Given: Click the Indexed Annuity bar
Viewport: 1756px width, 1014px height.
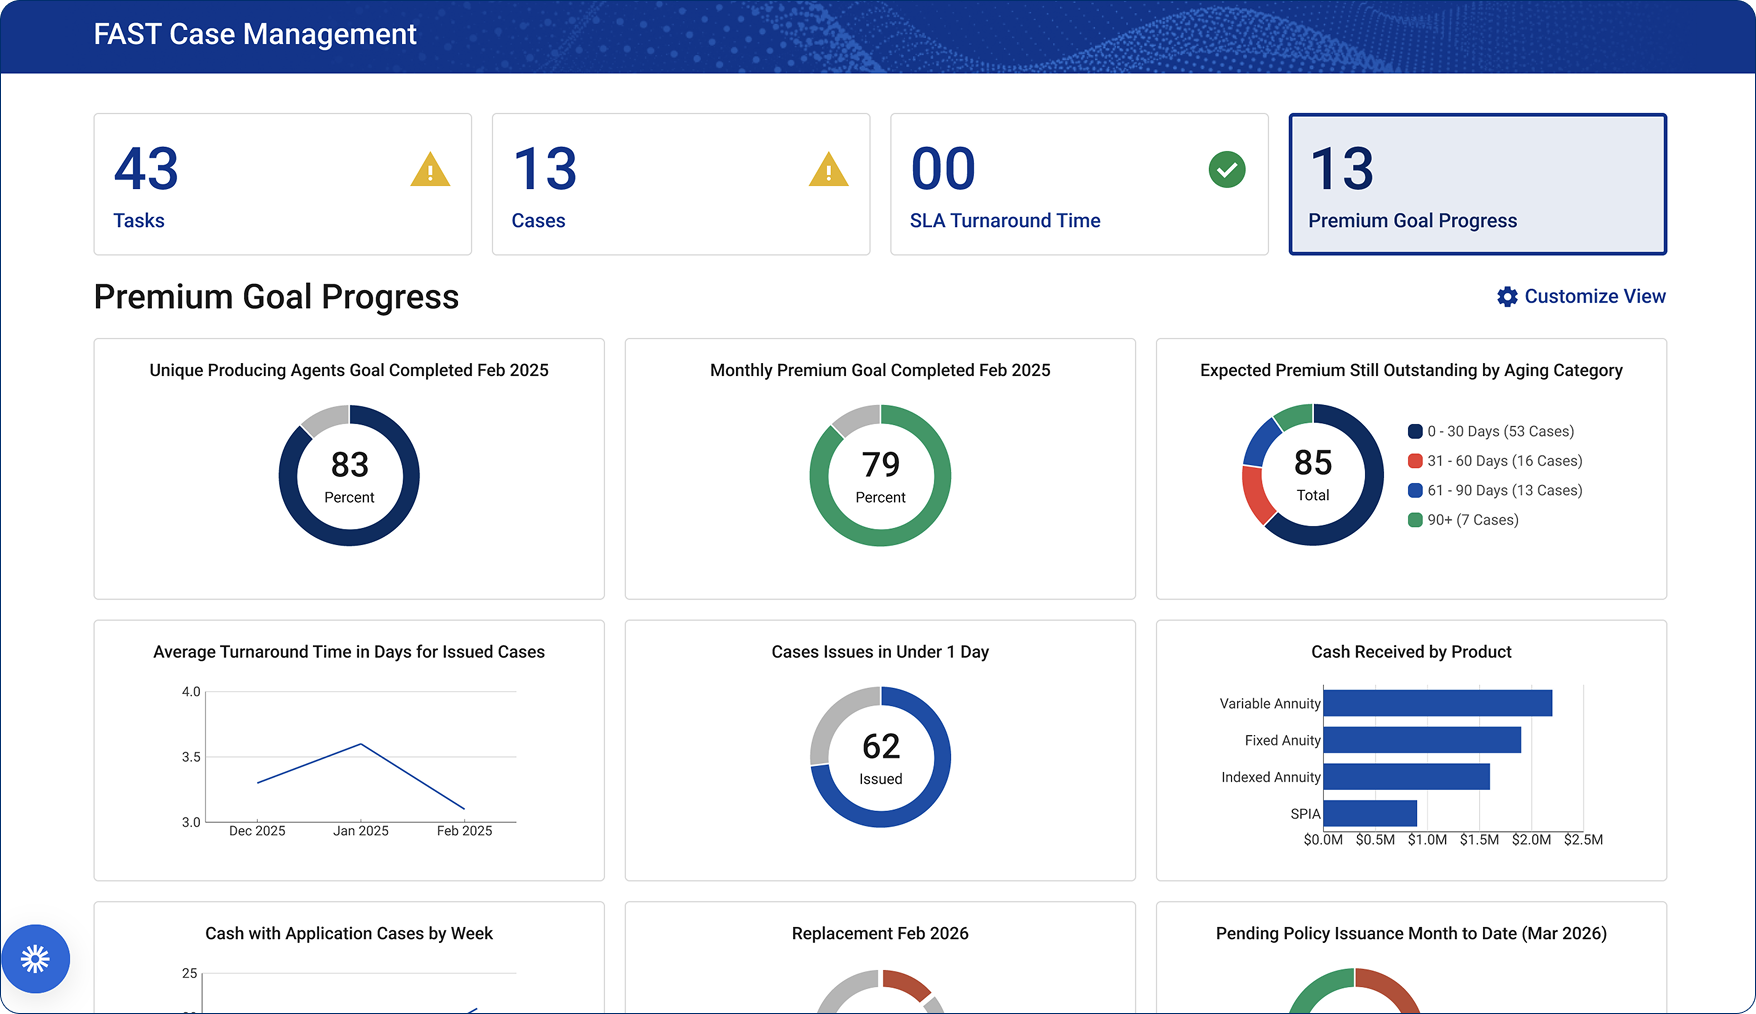Looking at the screenshot, I should tap(1407, 777).
